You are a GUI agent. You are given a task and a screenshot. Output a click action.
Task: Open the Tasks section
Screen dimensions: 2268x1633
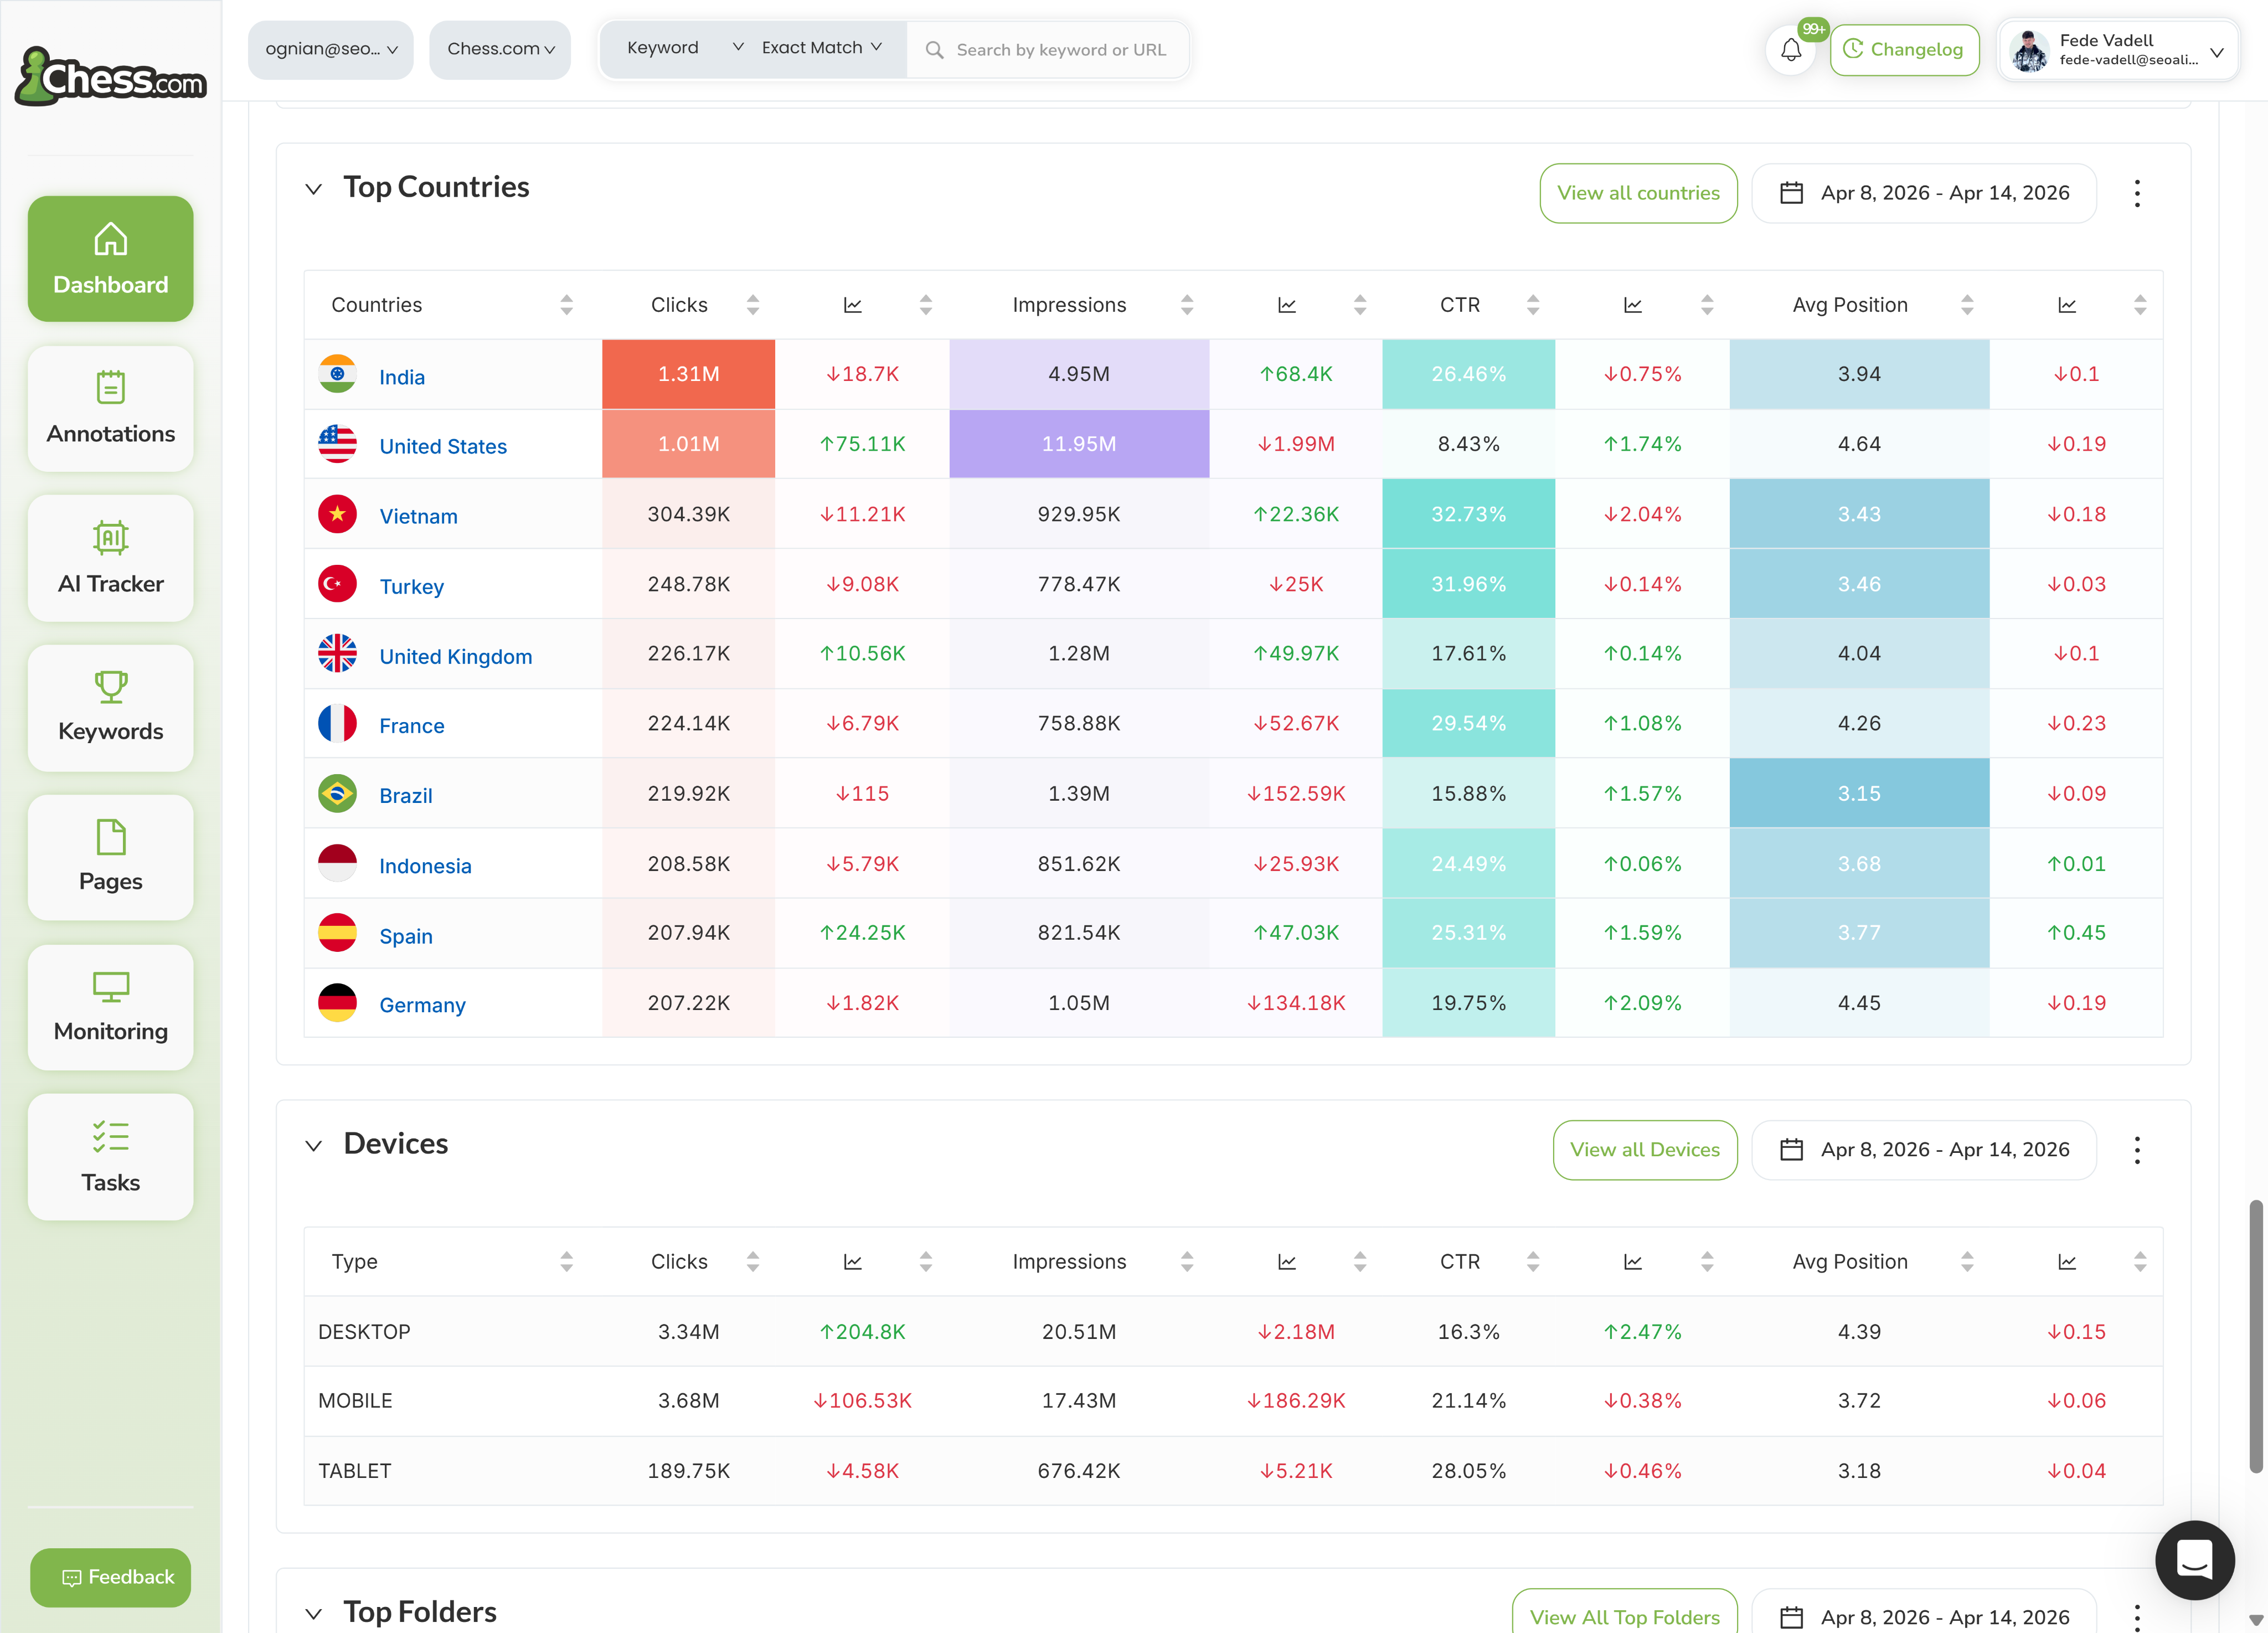[x=110, y=1157]
